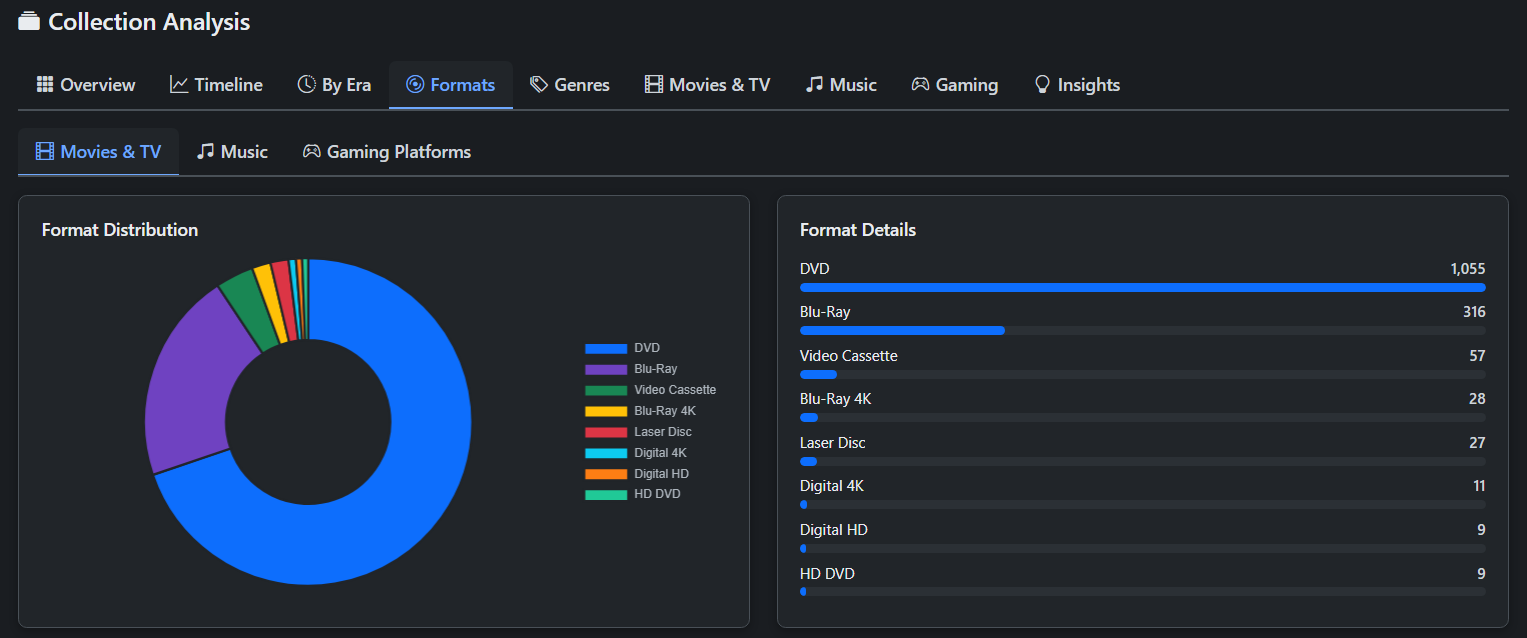Click the Laser Disc red legend swatch

pyautogui.click(x=605, y=432)
